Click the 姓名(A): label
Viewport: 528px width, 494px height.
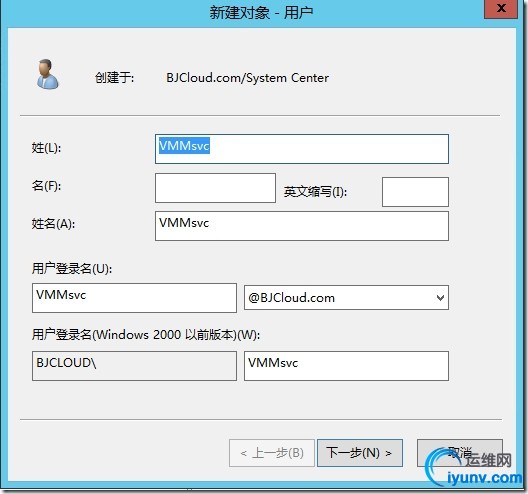click(x=54, y=223)
